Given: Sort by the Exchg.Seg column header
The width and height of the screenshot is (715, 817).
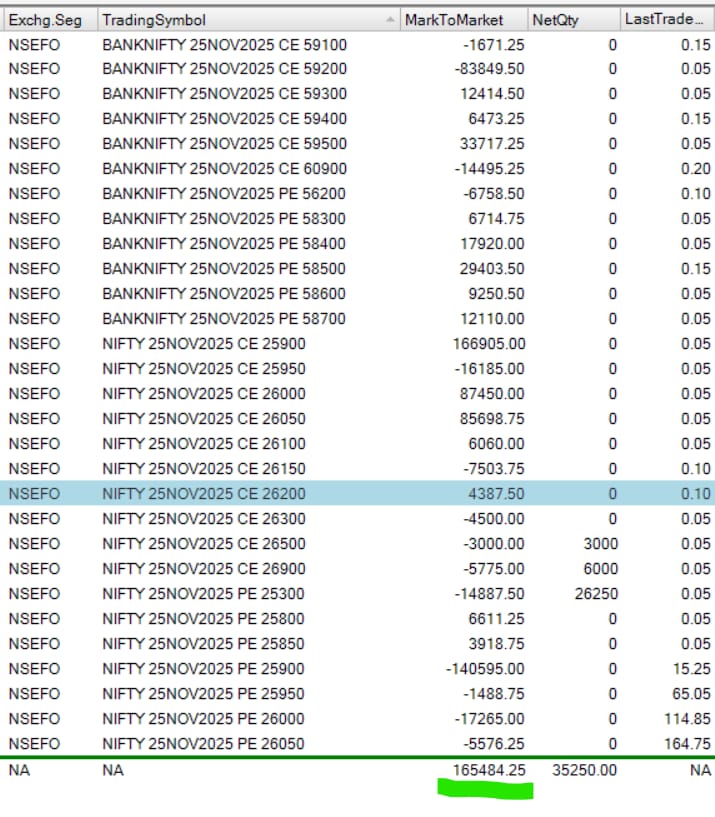Looking at the screenshot, I should (50, 20).
